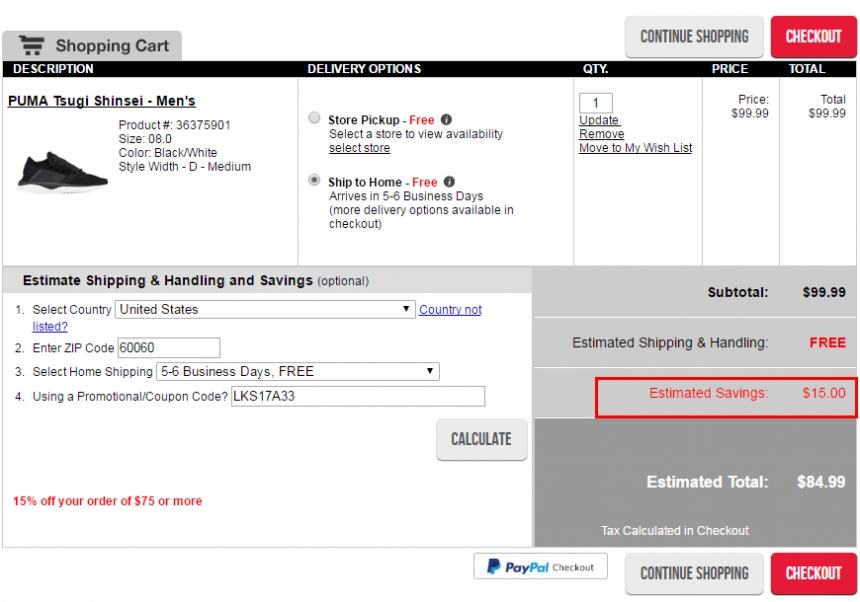This screenshot has height=602, width=860.
Task: Click the Arrives in 5-6 Business Days text
Action: (406, 196)
